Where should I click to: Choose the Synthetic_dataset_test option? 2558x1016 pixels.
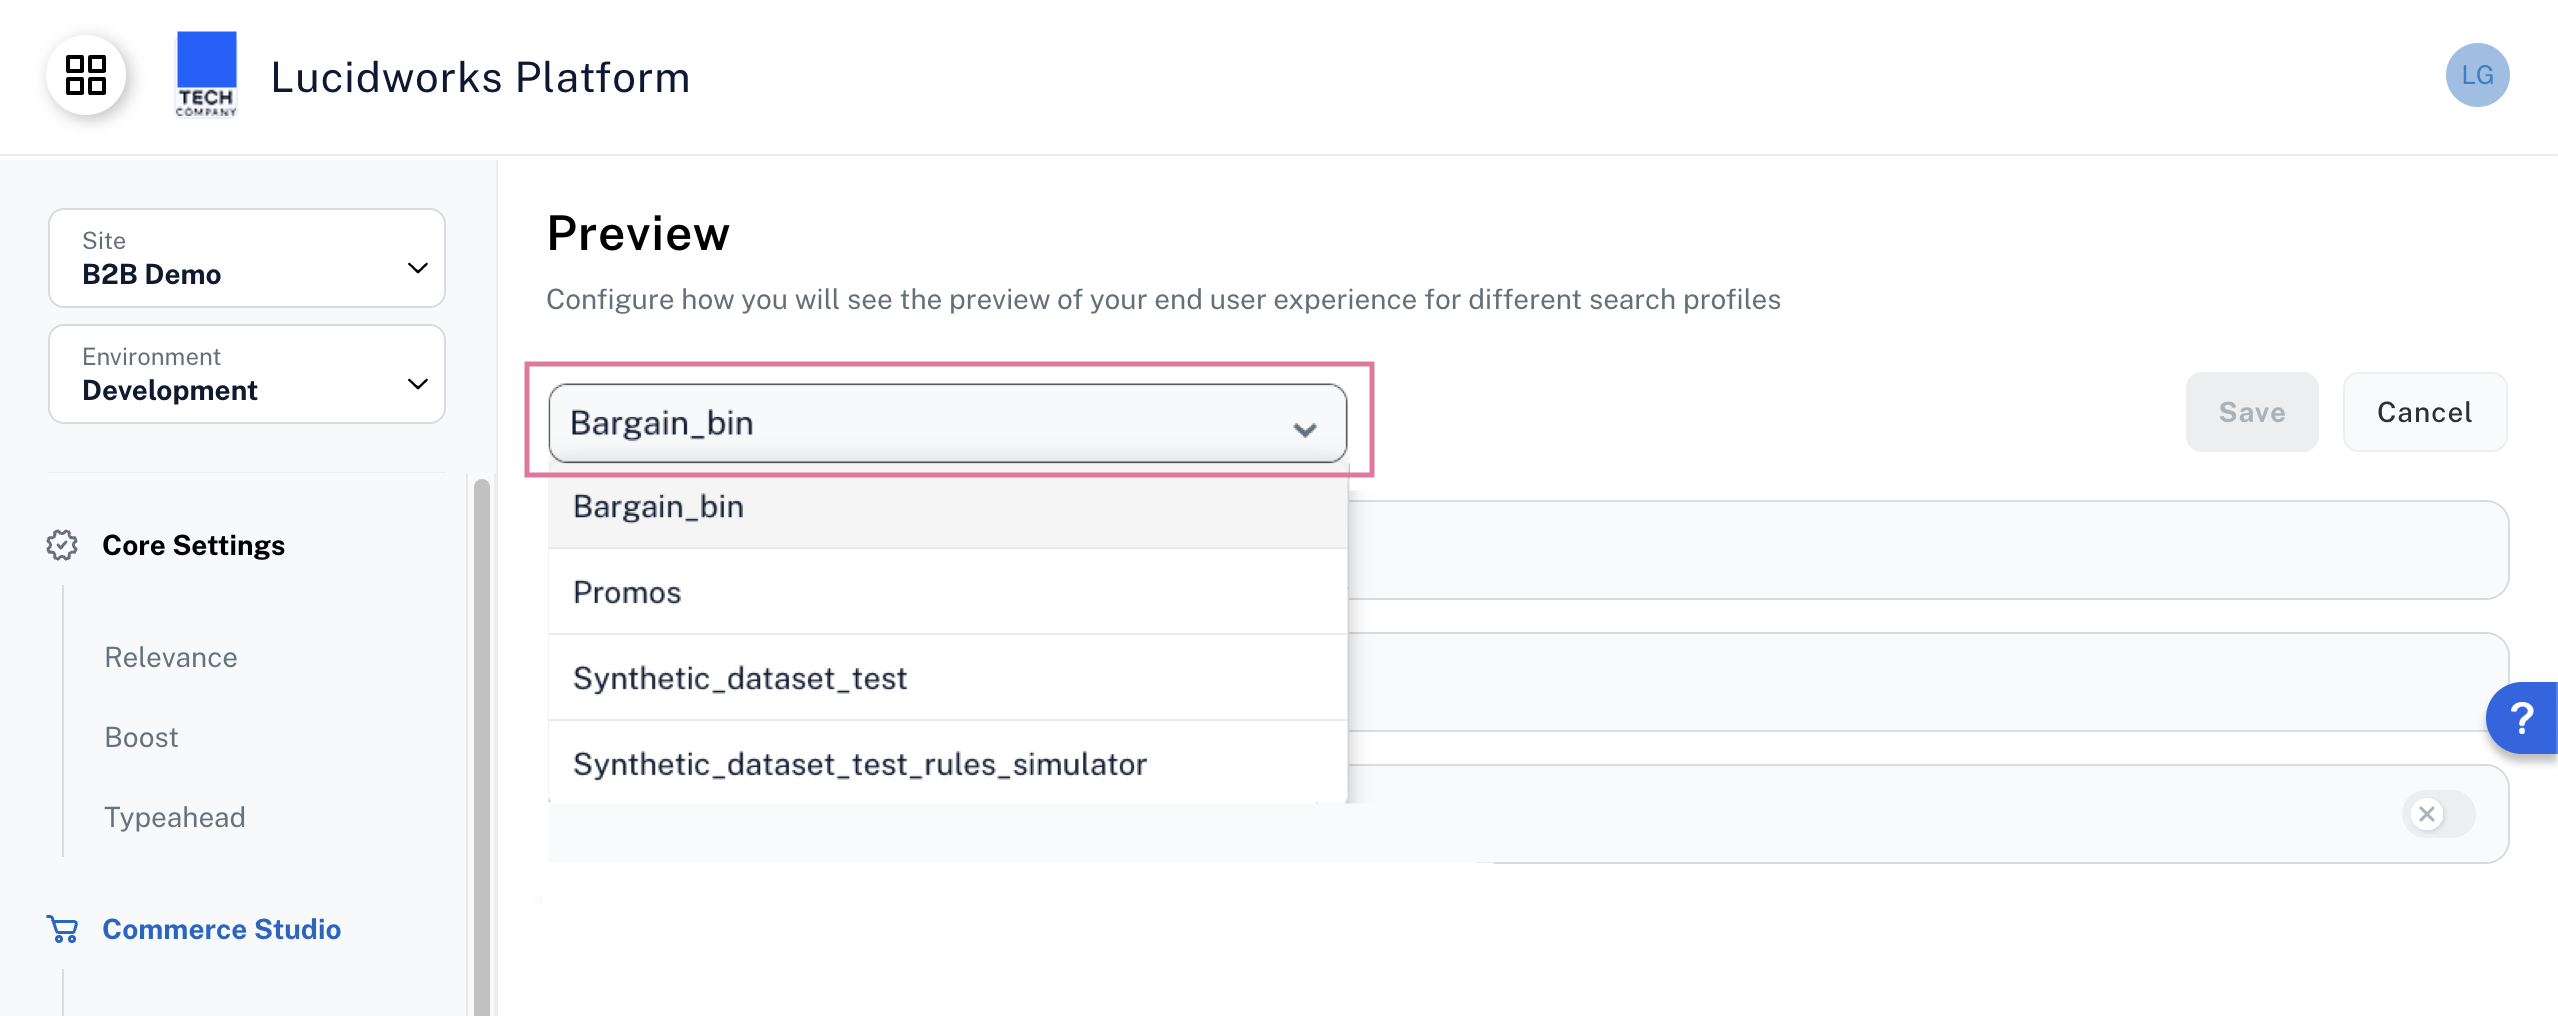click(x=947, y=678)
